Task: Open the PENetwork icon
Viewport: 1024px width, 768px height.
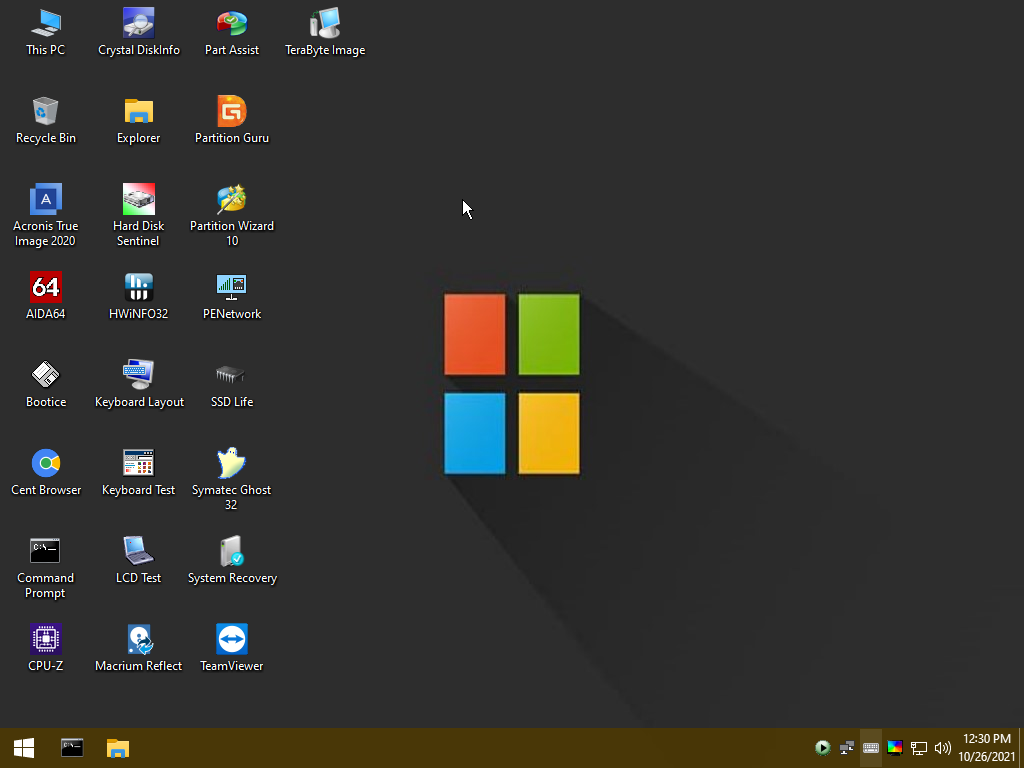Action: [232, 296]
